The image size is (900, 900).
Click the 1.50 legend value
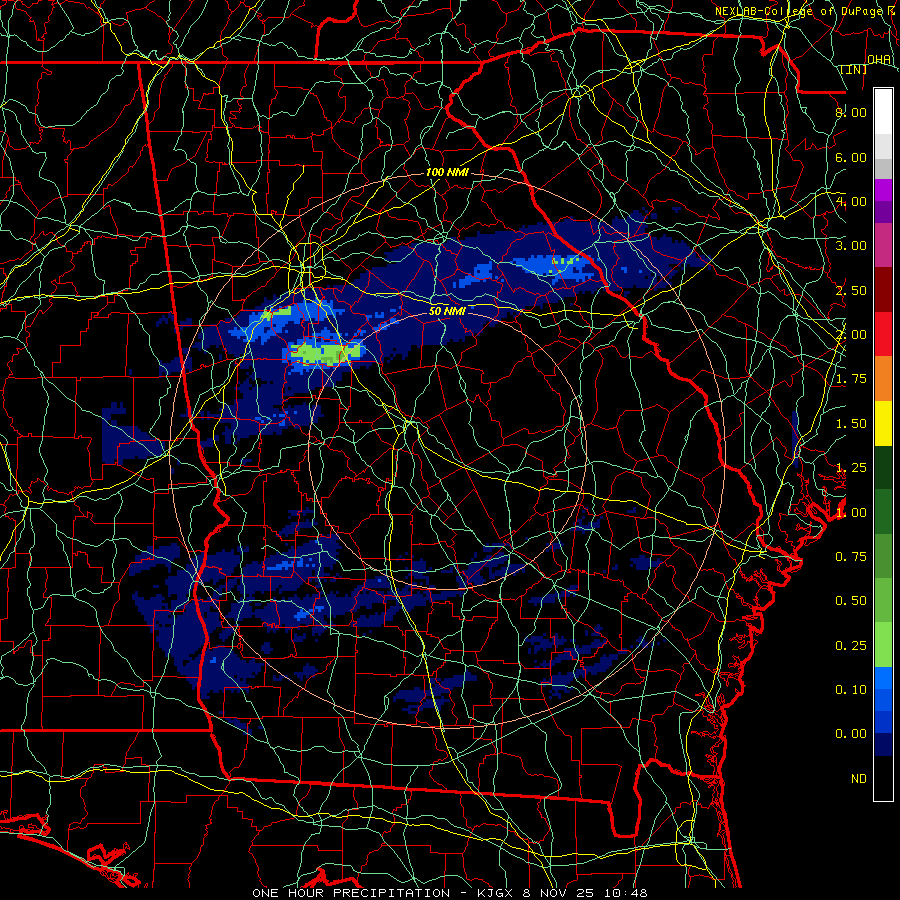(x=851, y=424)
